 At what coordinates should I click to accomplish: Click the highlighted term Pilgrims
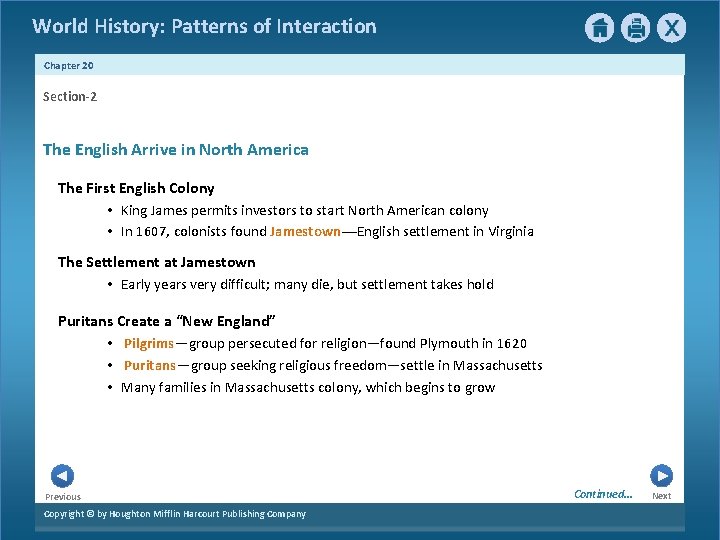point(149,343)
